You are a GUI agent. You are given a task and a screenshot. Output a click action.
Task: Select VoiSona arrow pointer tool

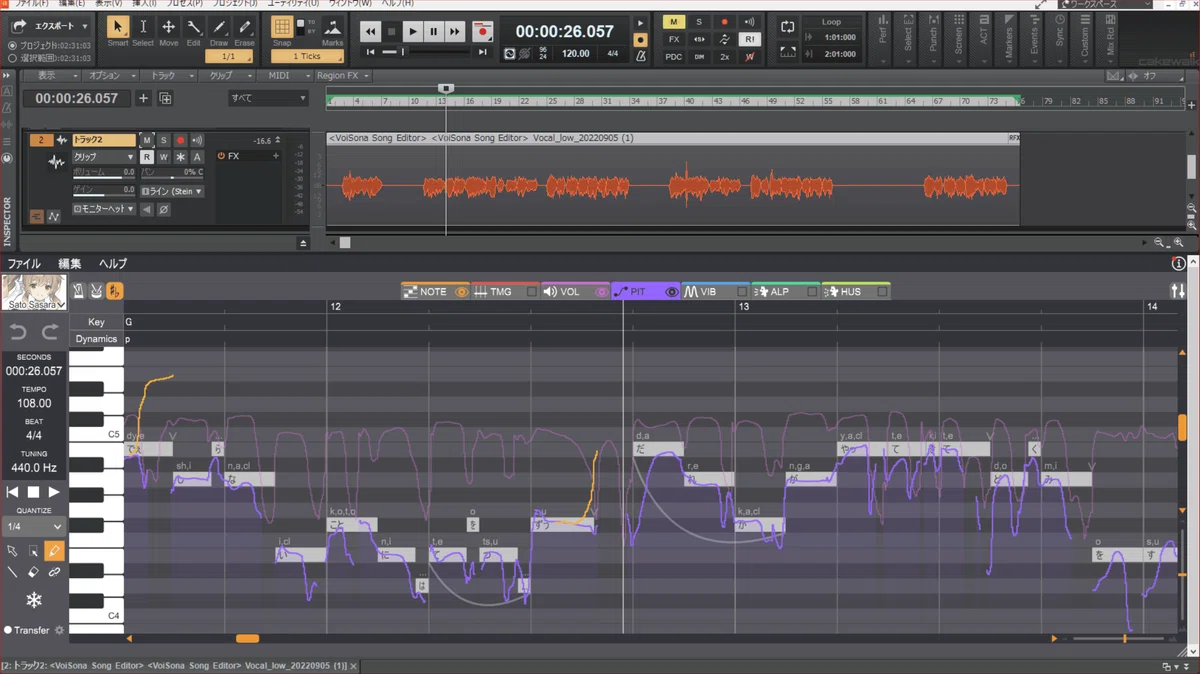point(12,551)
